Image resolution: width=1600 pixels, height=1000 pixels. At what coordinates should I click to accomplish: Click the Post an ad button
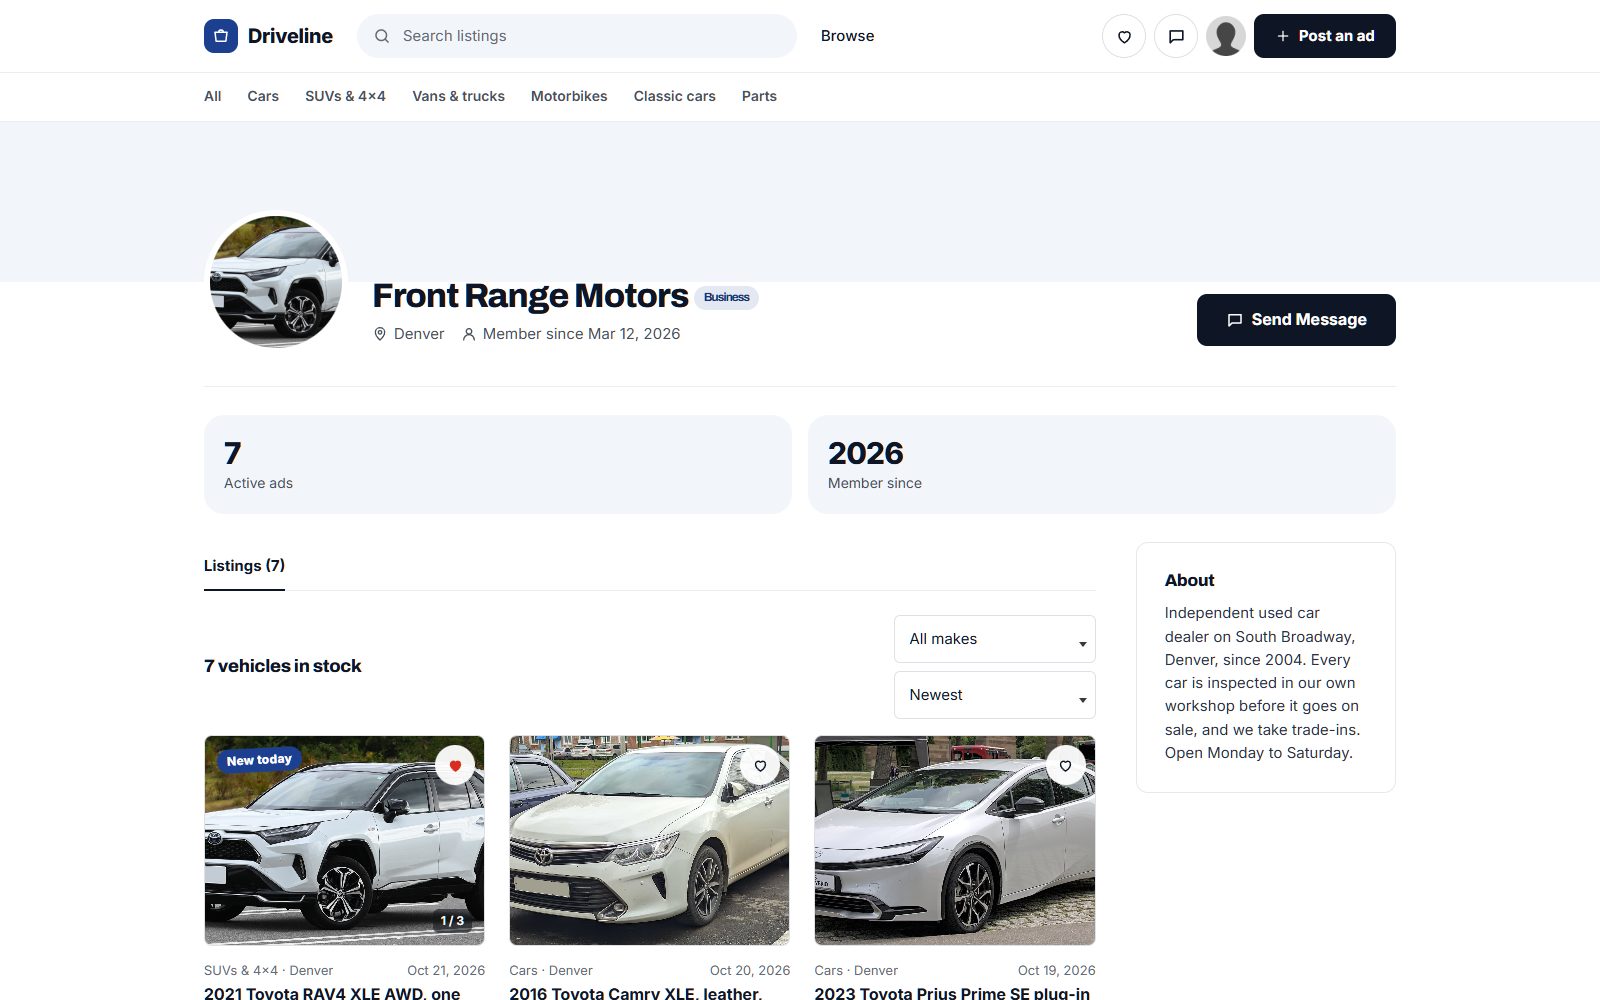tap(1325, 36)
